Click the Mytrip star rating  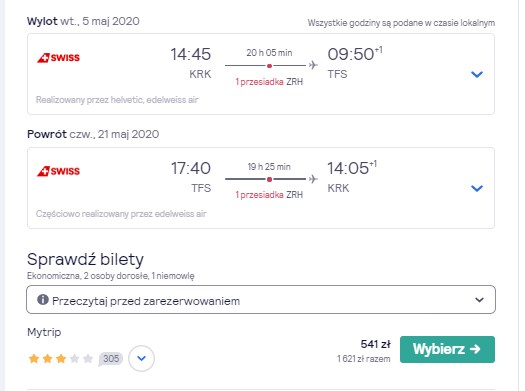coord(61,359)
